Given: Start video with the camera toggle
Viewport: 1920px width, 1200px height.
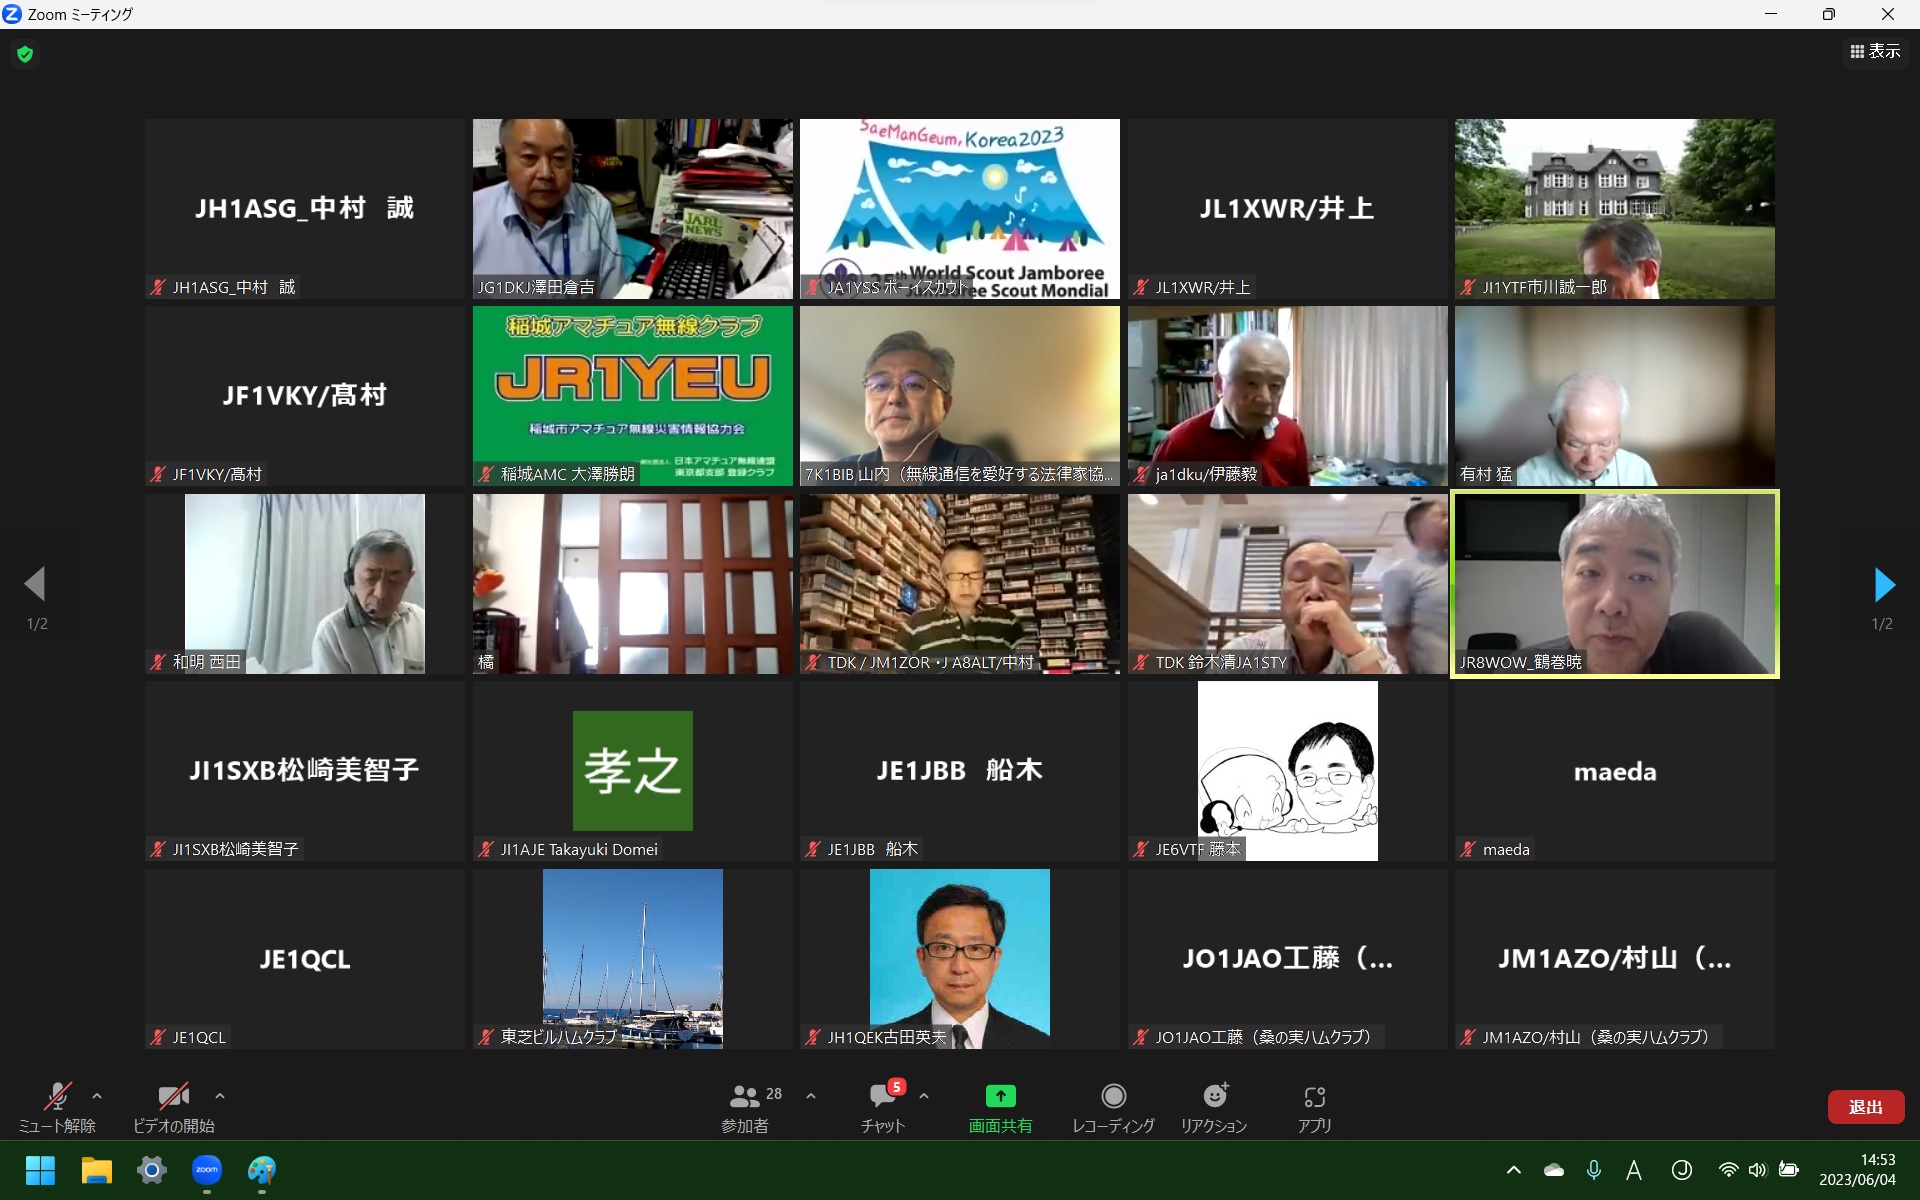Looking at the screenshot, I should tap(173, 1097).
